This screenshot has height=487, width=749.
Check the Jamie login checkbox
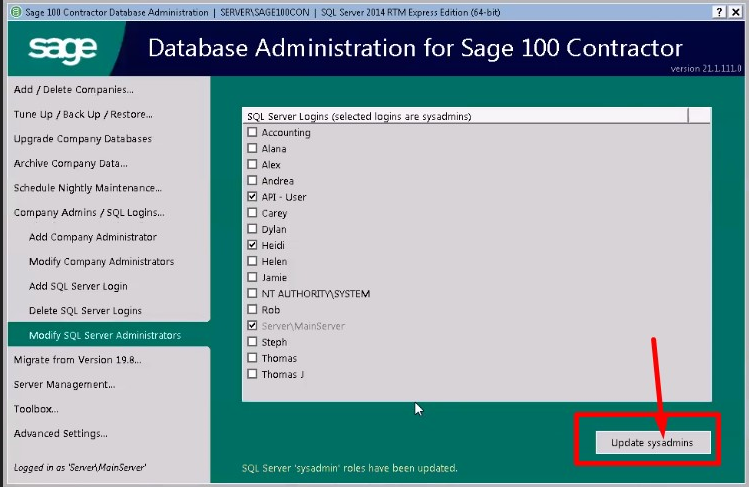tap(252, 277)
